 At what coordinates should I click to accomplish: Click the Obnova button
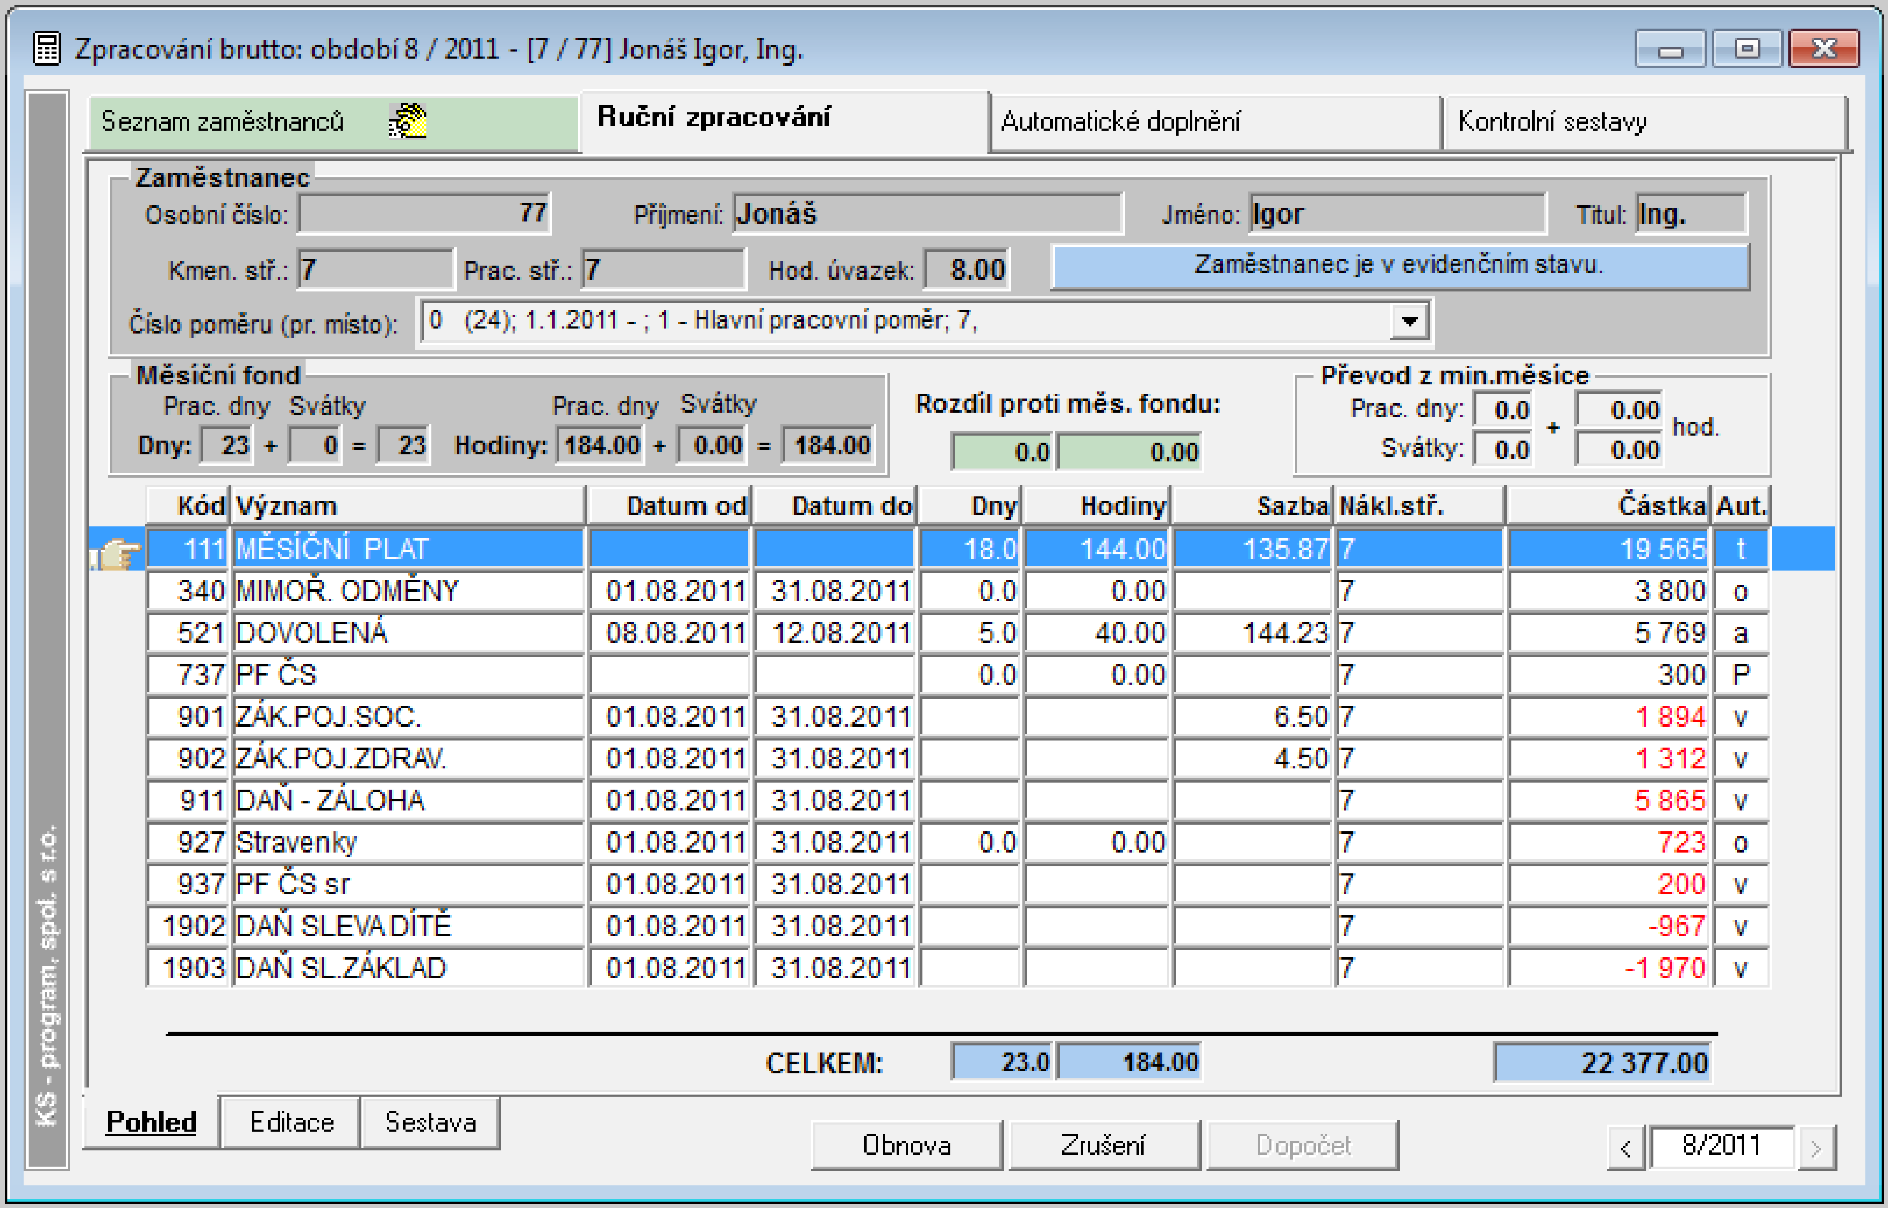click(x=907, y=1145)
